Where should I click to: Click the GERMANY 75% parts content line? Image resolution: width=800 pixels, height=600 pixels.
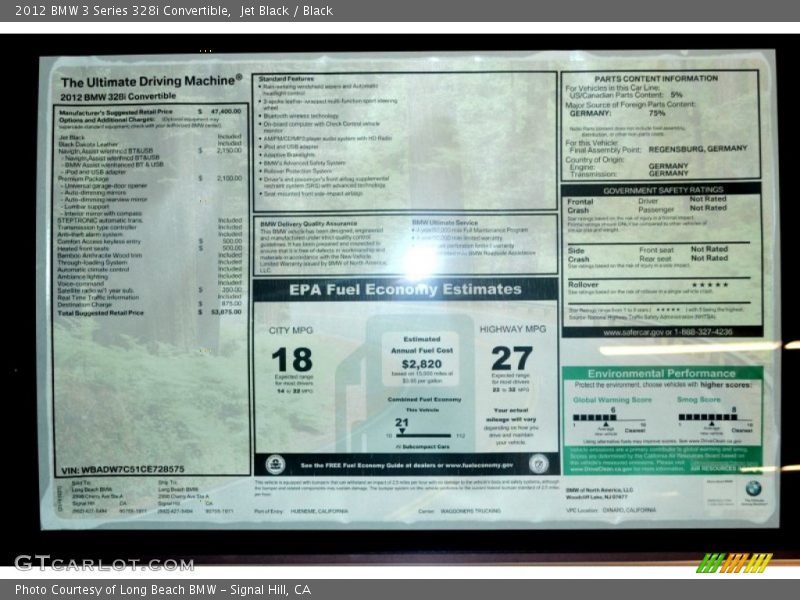coord(617,113)
